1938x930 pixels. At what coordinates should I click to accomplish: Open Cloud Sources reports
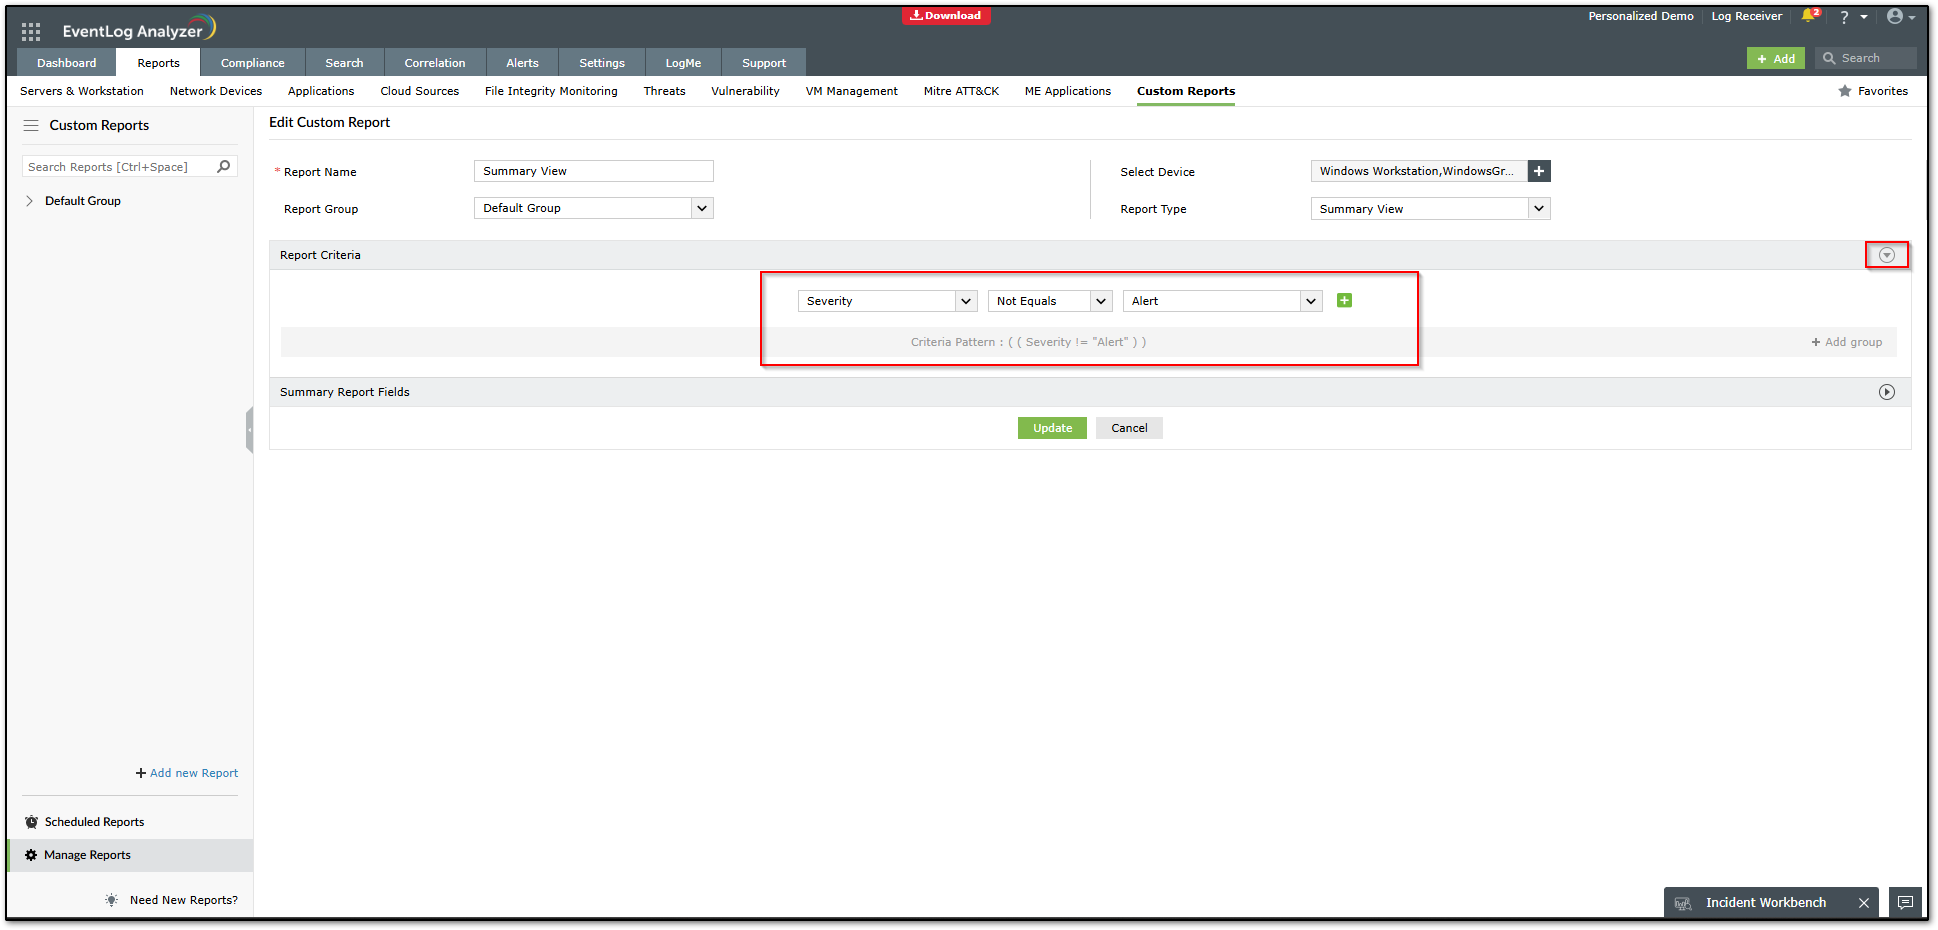420,91
